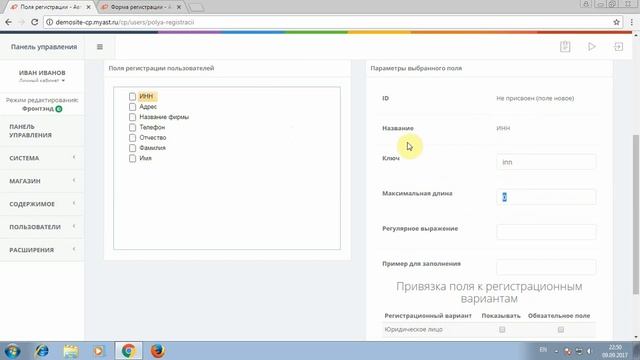Bookmark page with the star icon
This screenshot has width=640, height=360.
click(x=616, y=22)
